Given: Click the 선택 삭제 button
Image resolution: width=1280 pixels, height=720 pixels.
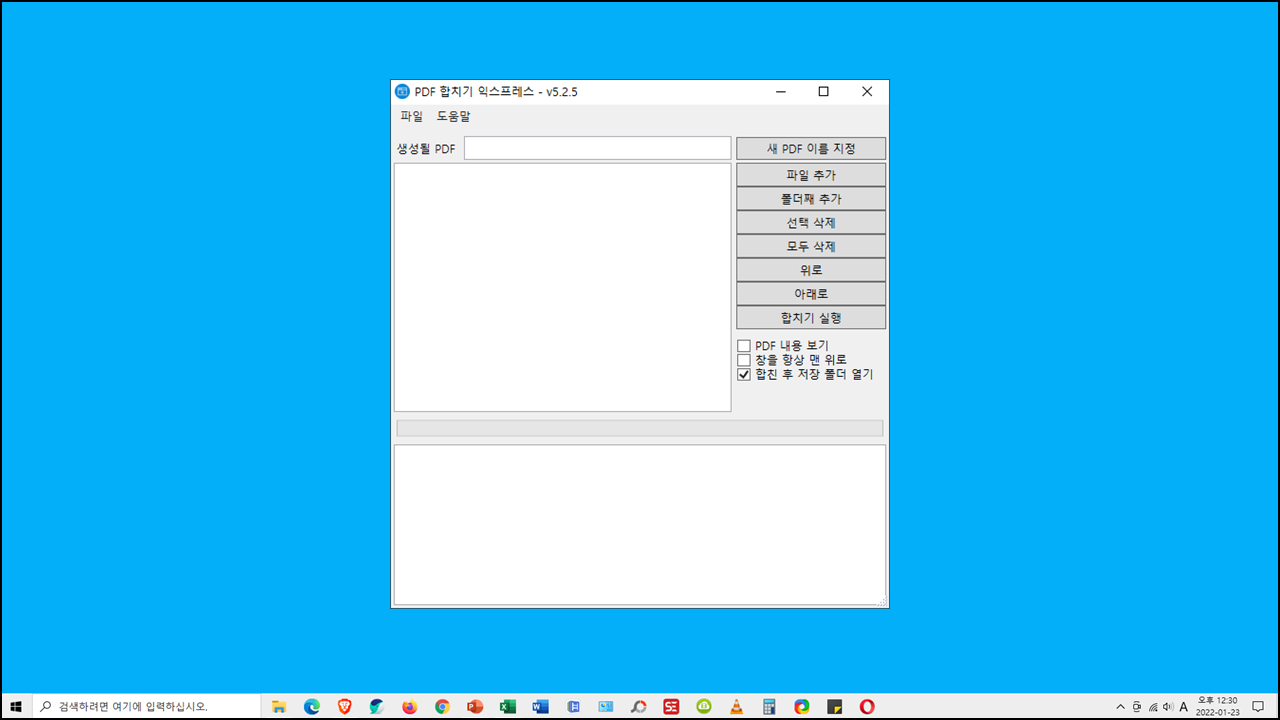Looking at the screenshot, I should click(811, 222).
